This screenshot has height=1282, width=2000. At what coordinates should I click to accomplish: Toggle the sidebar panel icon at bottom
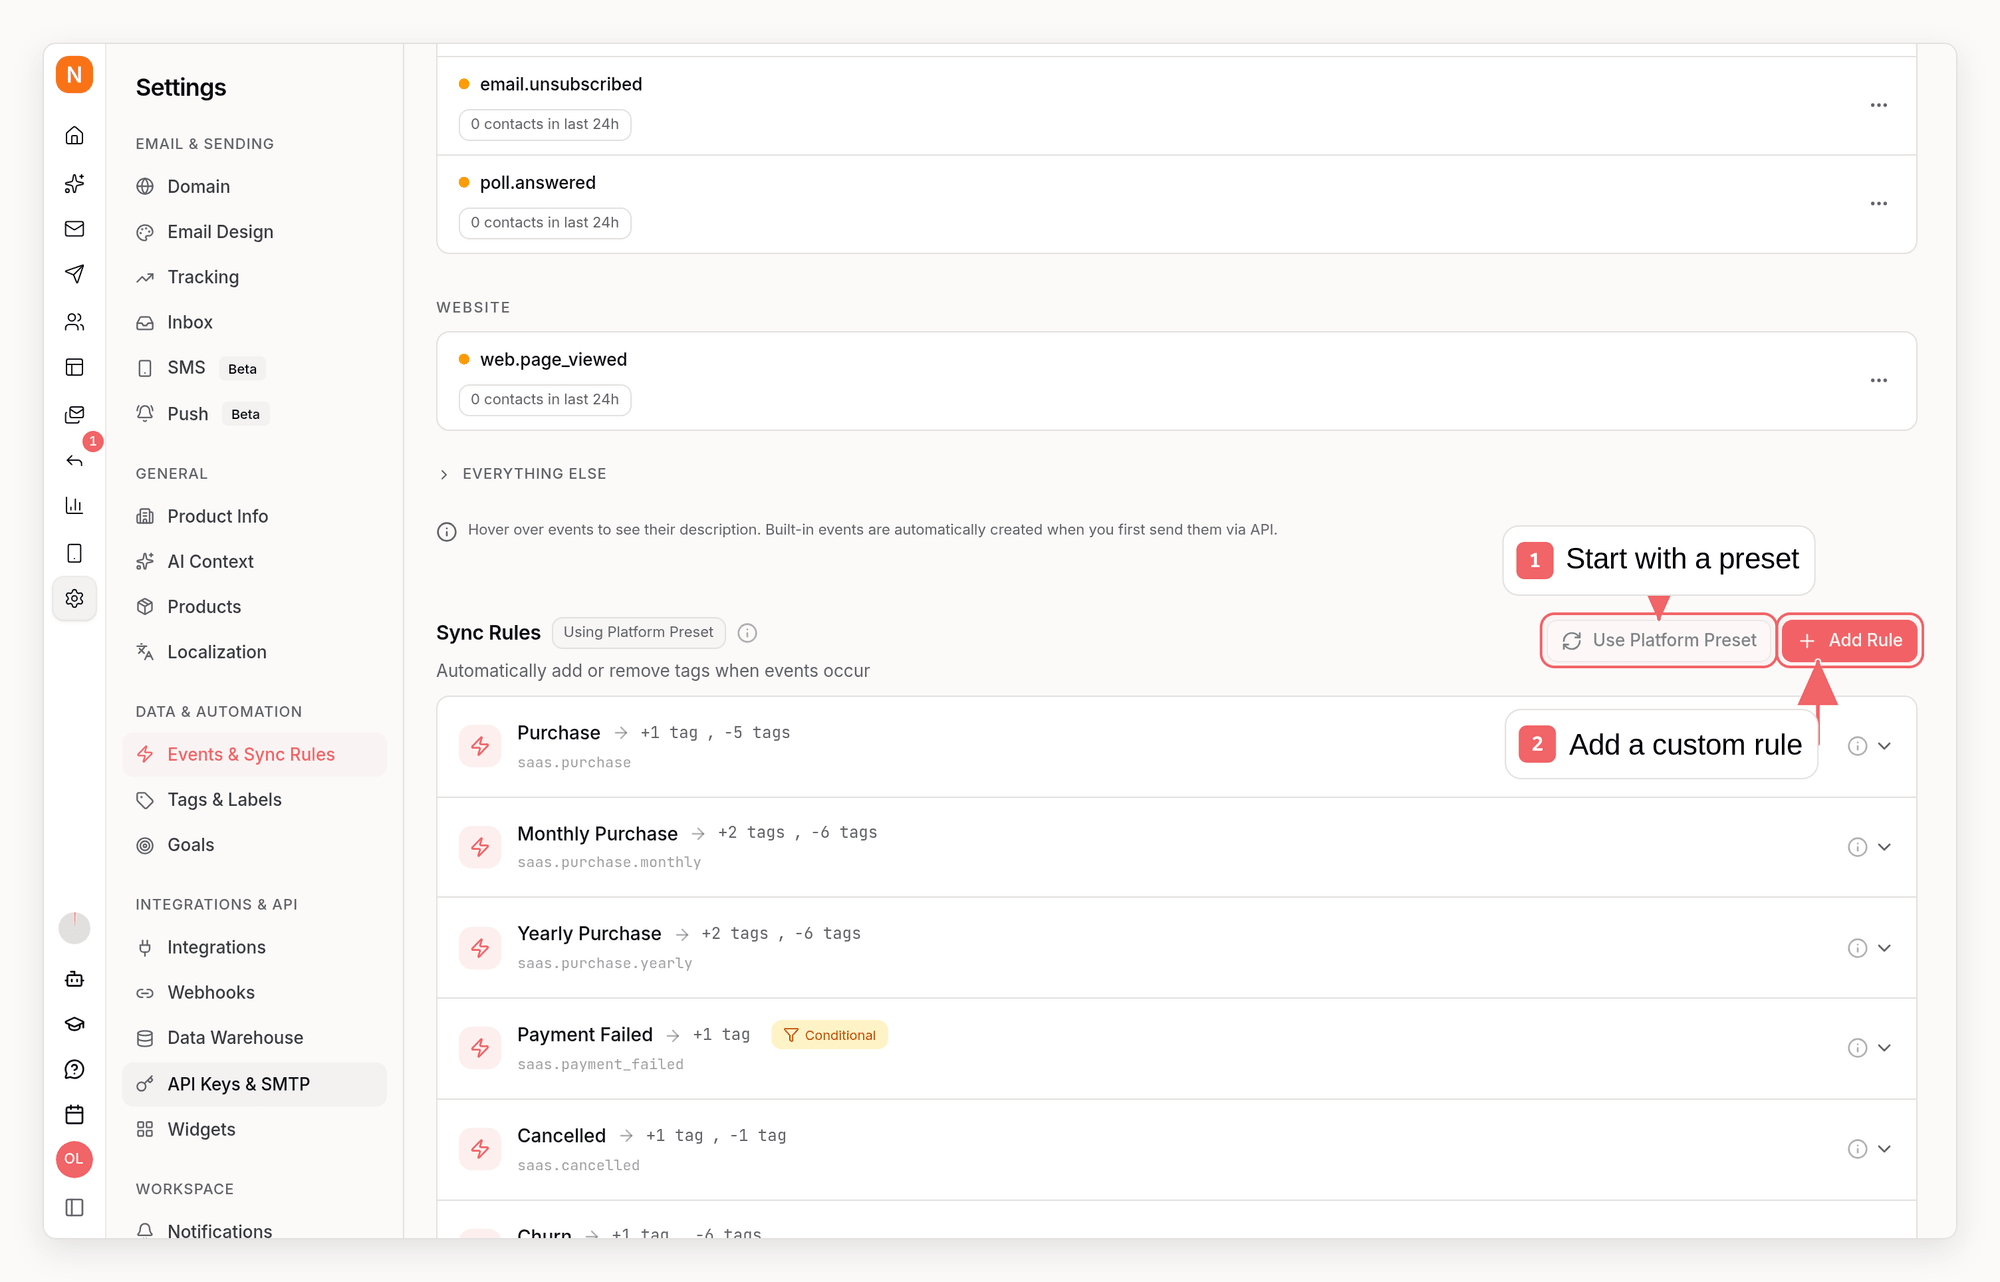pyautogui.click(x=74, y=1207)
